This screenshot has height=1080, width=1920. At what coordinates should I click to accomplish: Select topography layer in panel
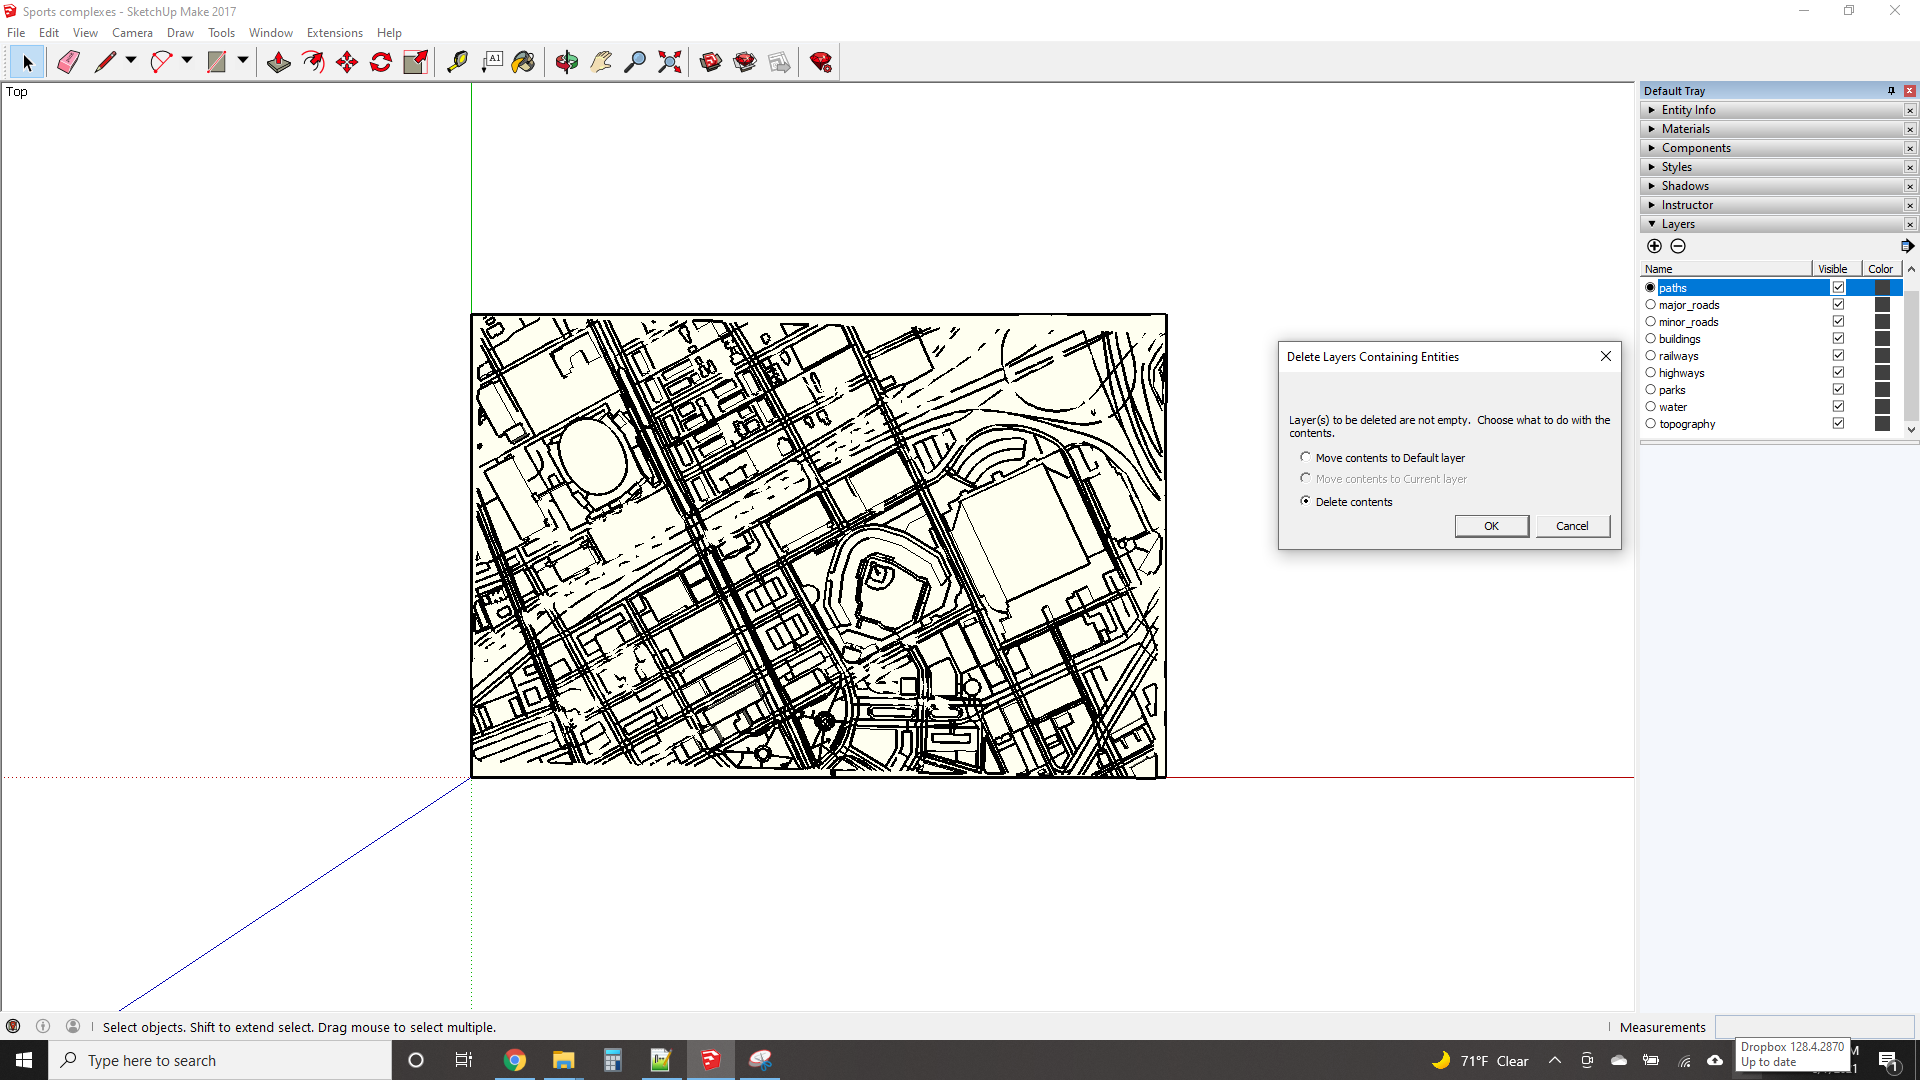1688,423
